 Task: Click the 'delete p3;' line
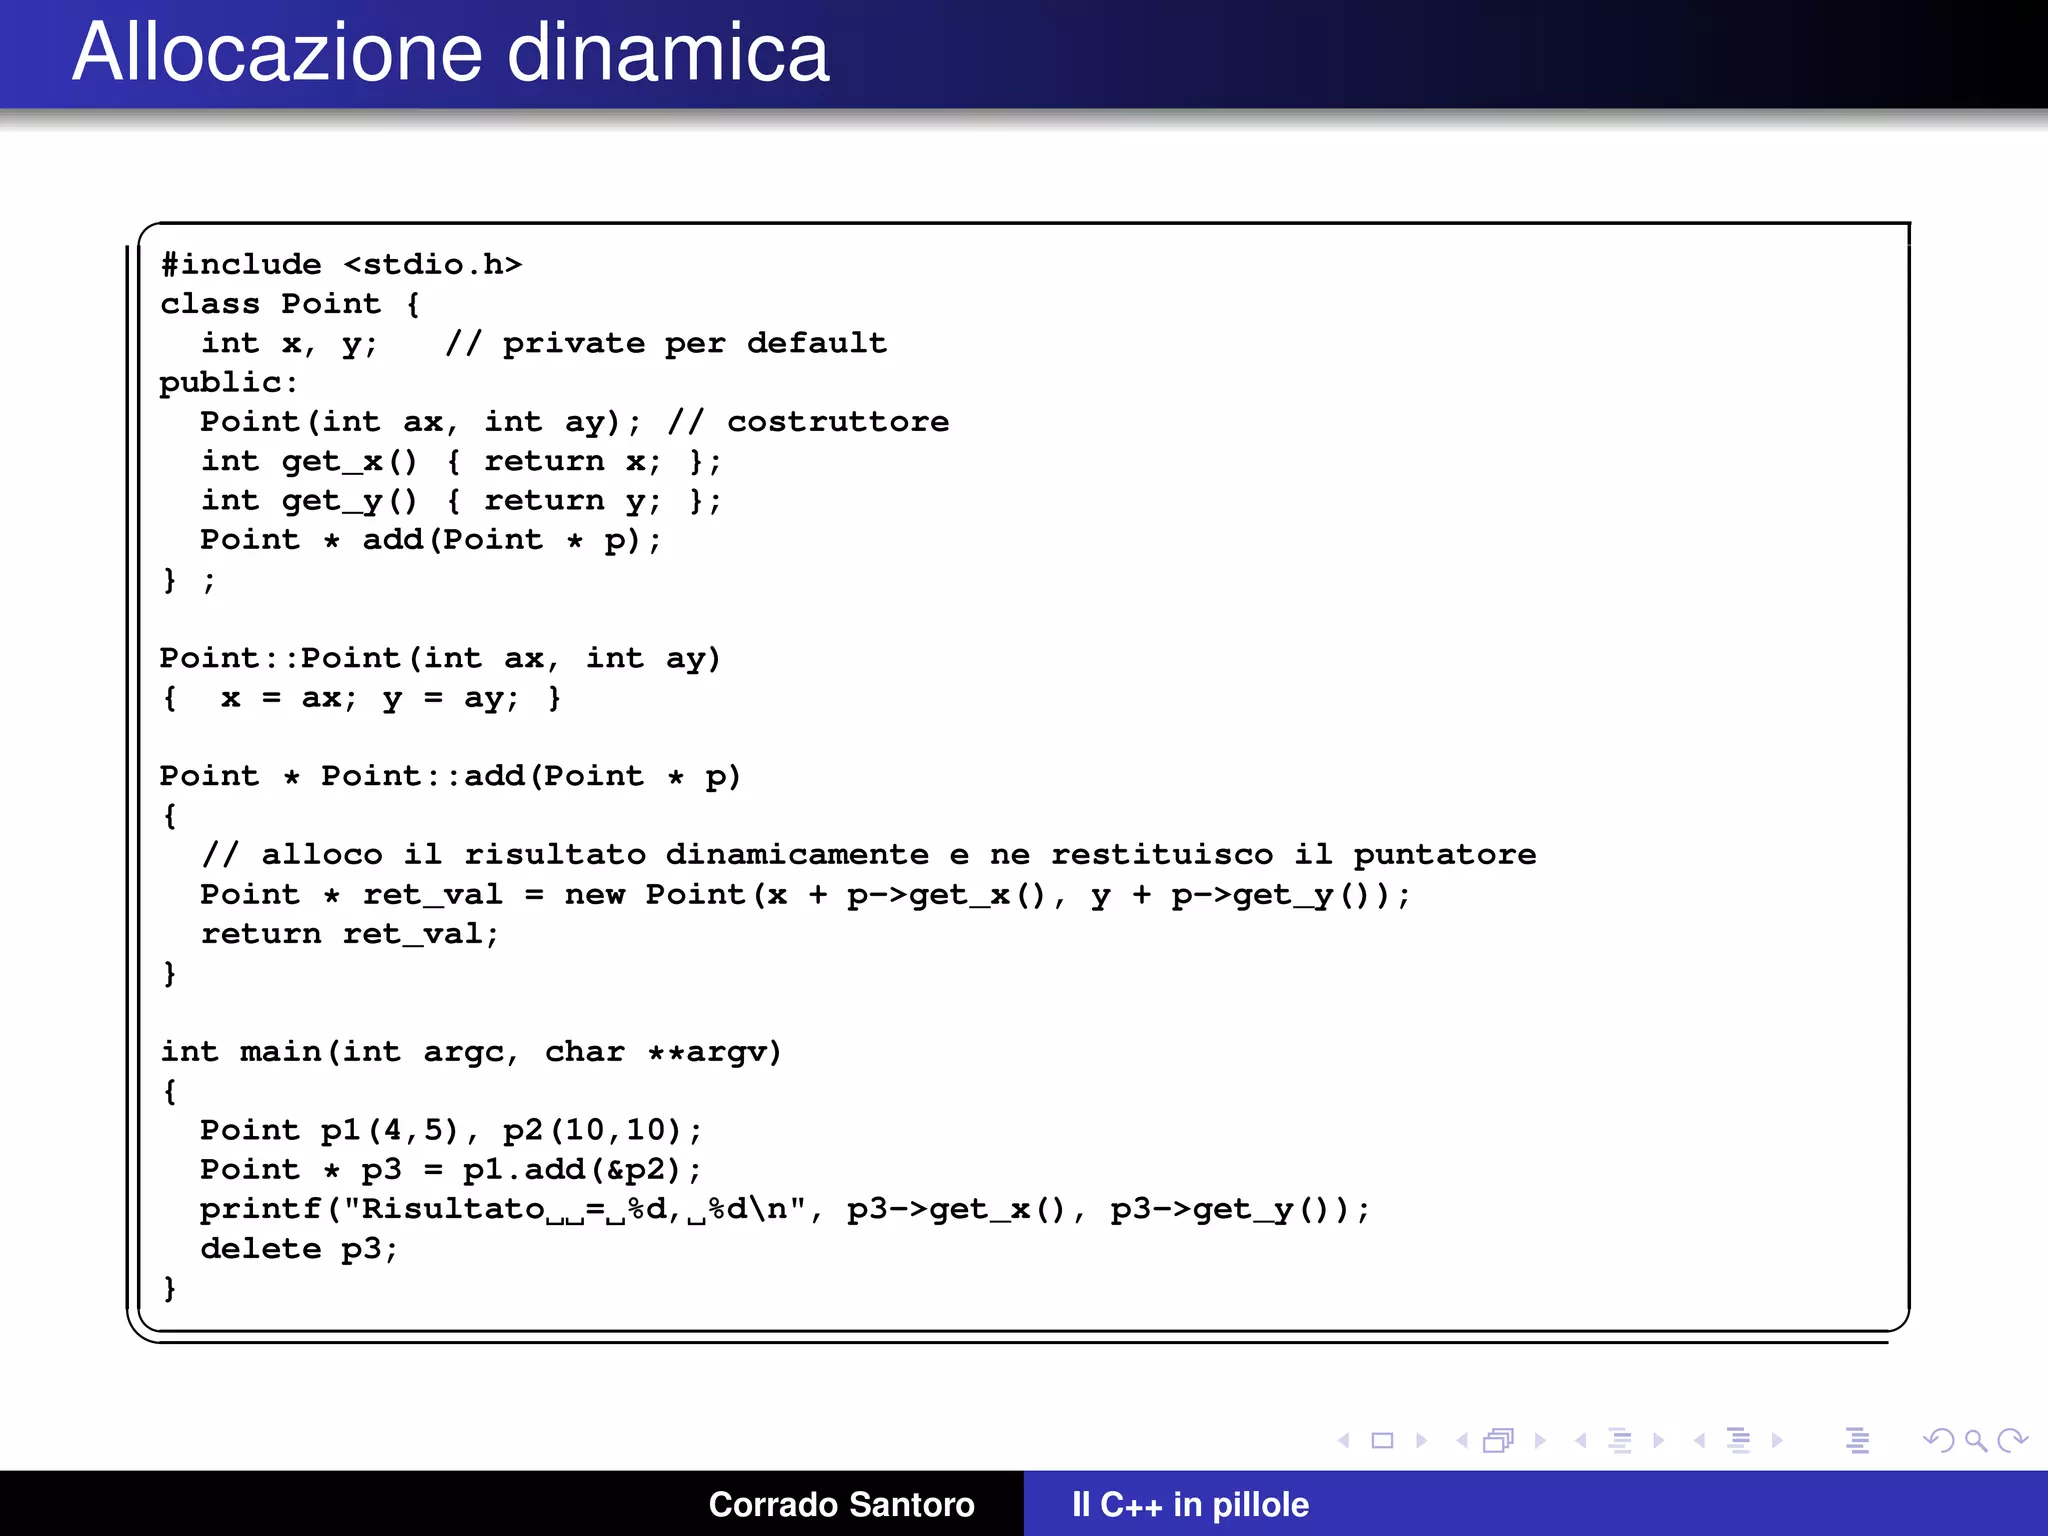pos(299,1249)
